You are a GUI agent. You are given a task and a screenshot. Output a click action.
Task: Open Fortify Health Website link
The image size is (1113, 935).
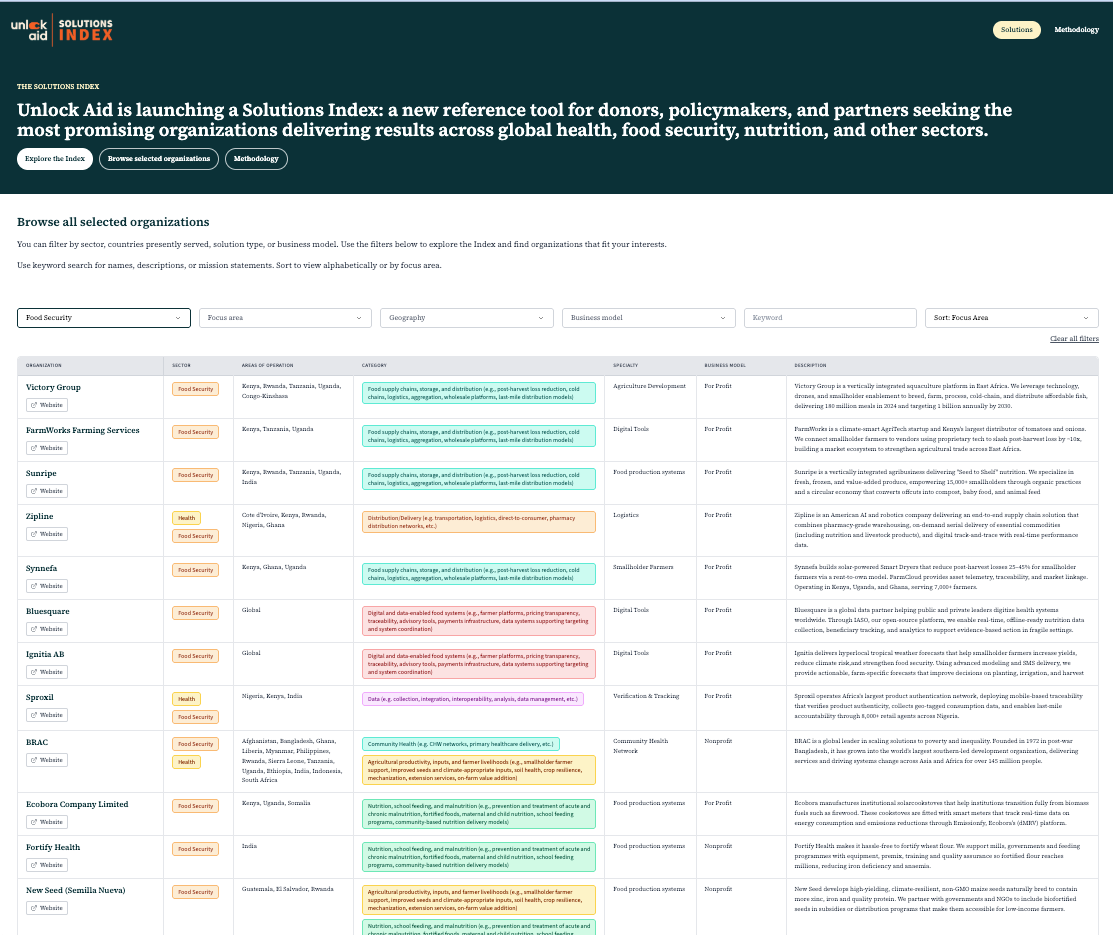47,865
